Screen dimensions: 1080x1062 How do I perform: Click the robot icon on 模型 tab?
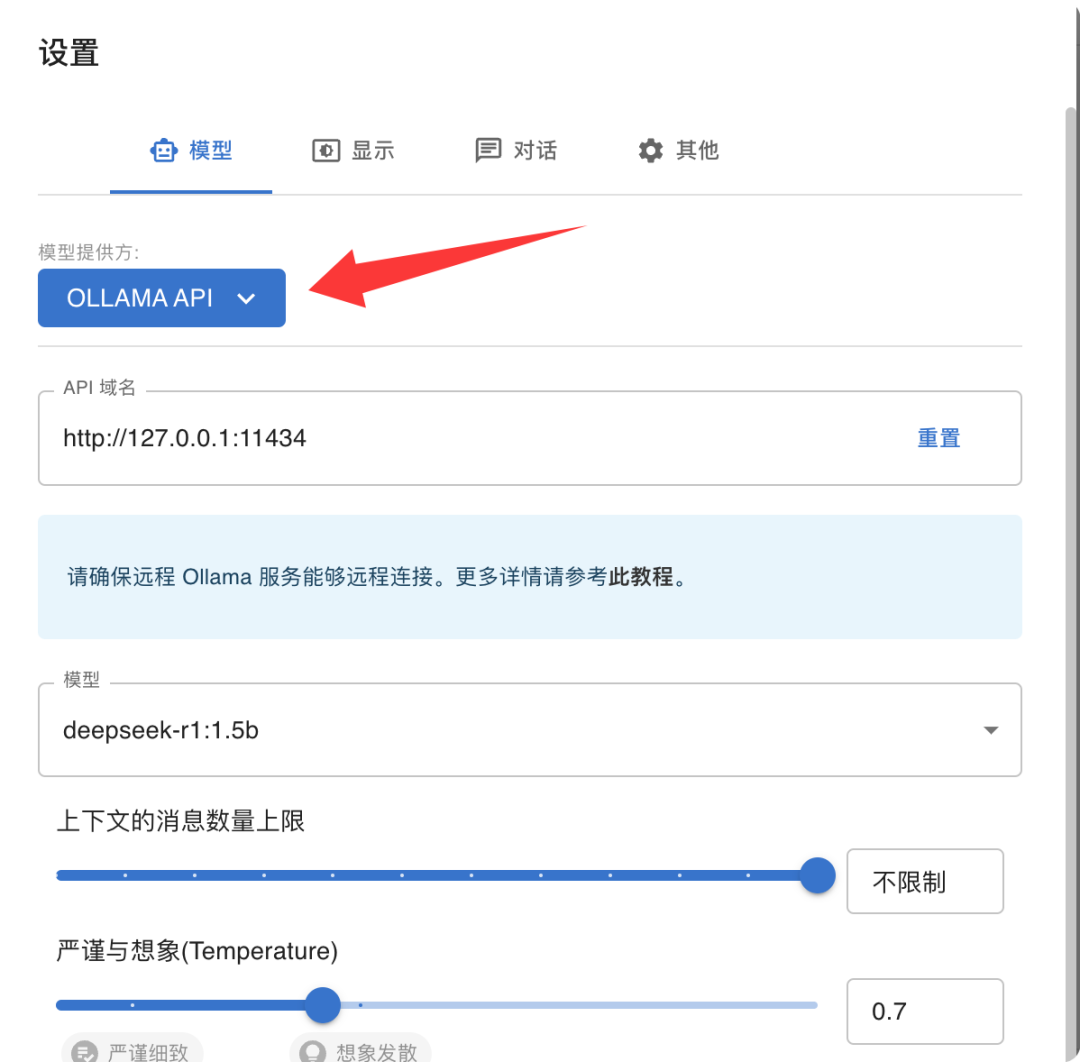tap(164, 150)
